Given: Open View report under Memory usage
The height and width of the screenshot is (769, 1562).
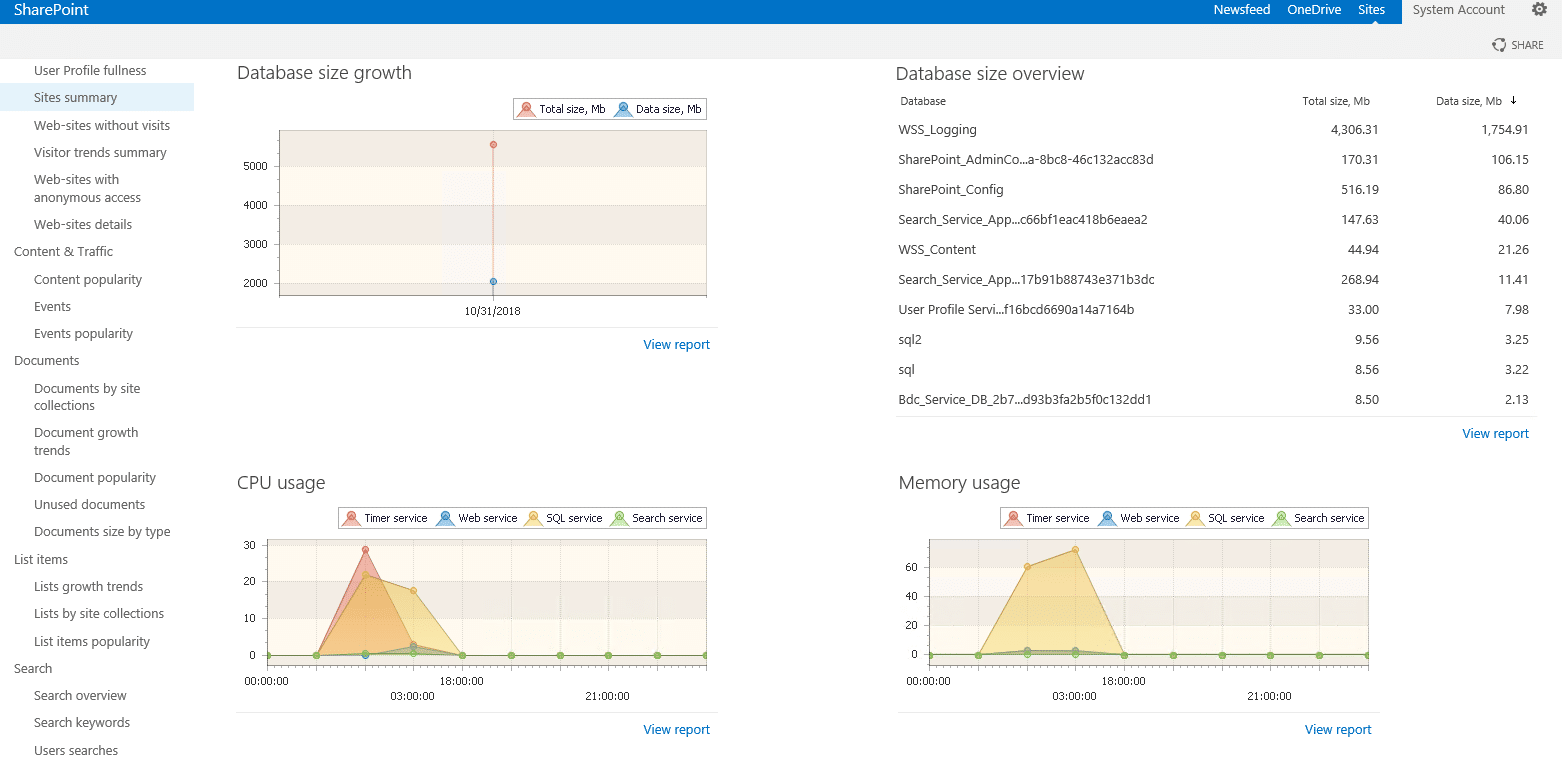Looking at the screenshot, I should pyautogui.click(x=1338, y=730).
